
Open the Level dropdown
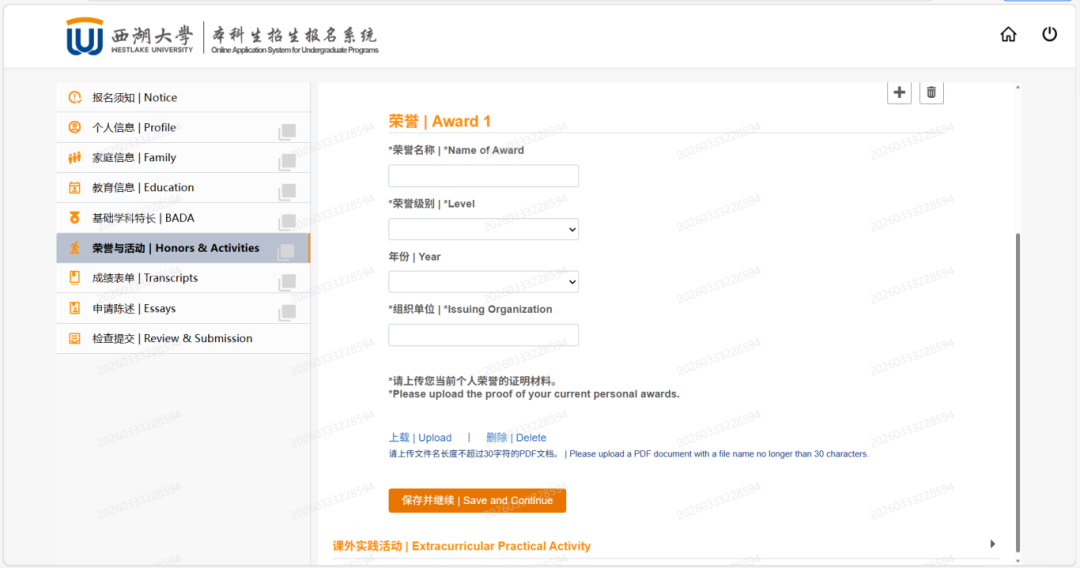(x=483, y=229)
